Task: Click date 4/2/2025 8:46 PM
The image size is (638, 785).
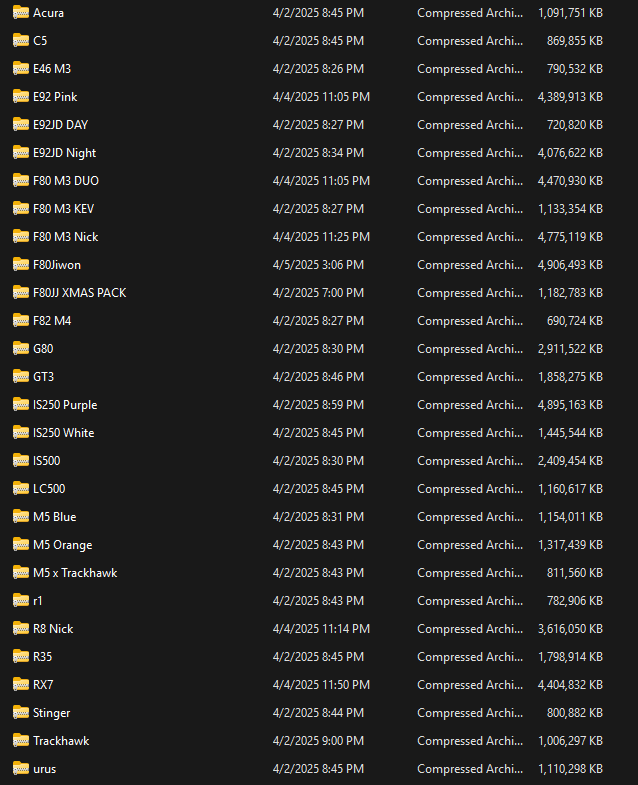Action: click(318, 377)
